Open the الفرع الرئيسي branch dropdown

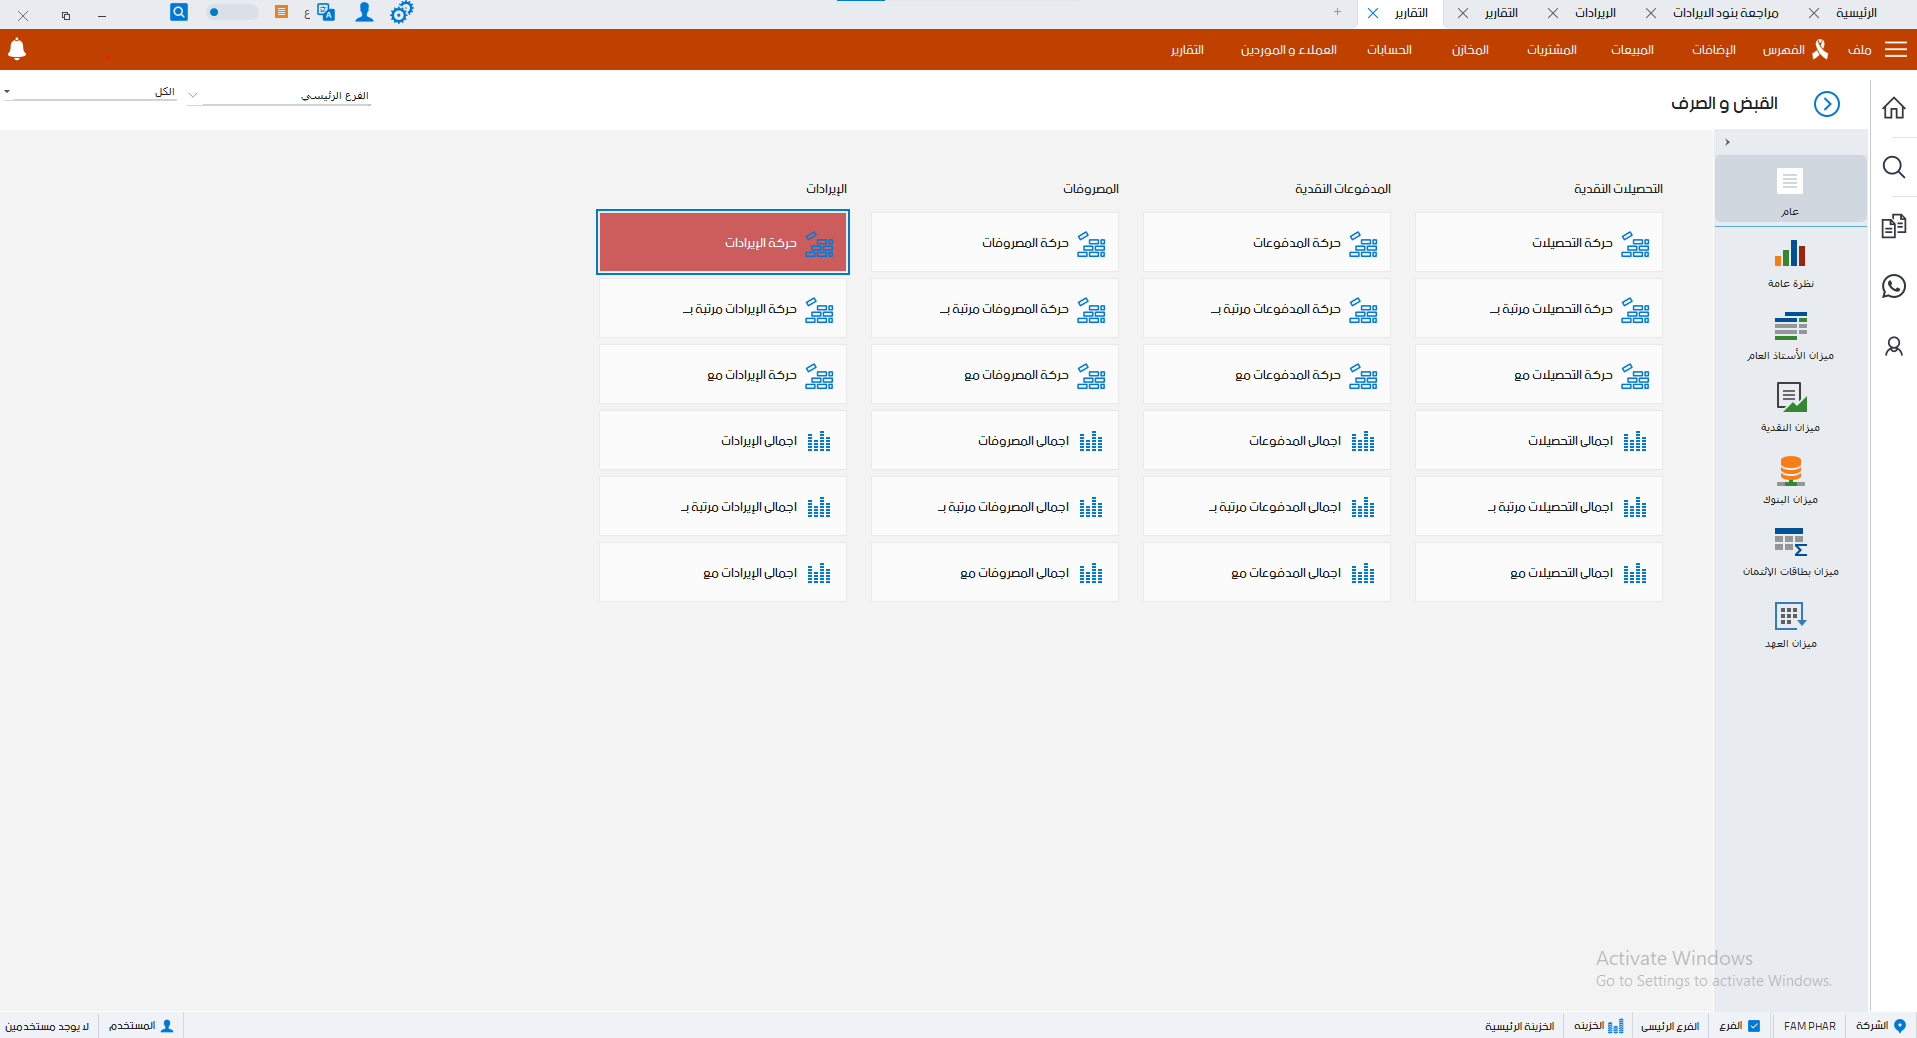click(280, 96)
